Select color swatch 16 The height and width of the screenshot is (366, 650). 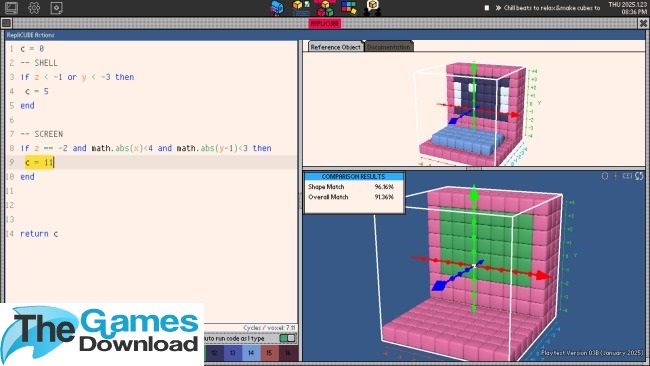[x=288, y=353]
